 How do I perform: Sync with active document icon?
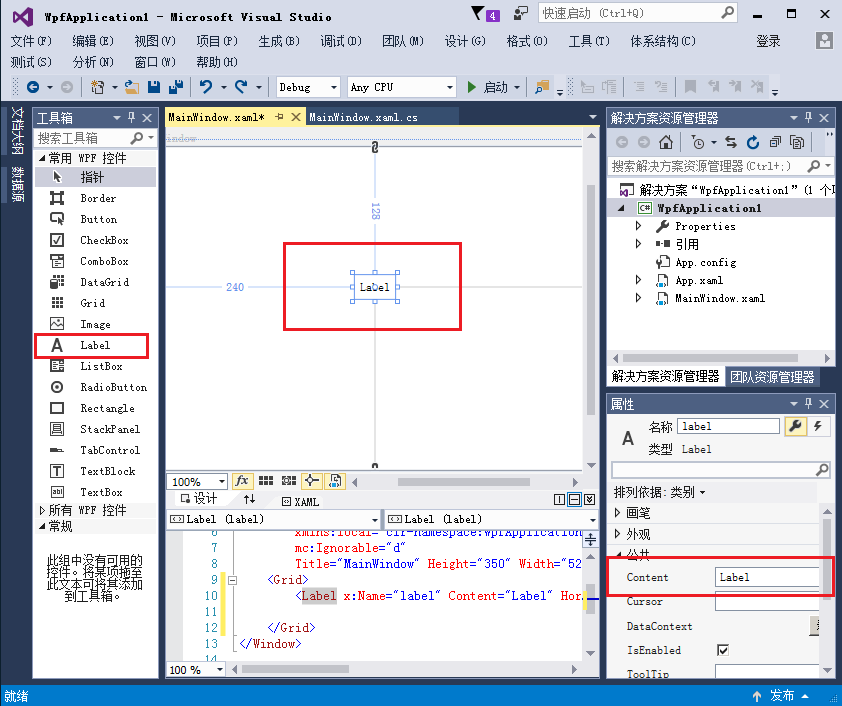tap(731, 142)
